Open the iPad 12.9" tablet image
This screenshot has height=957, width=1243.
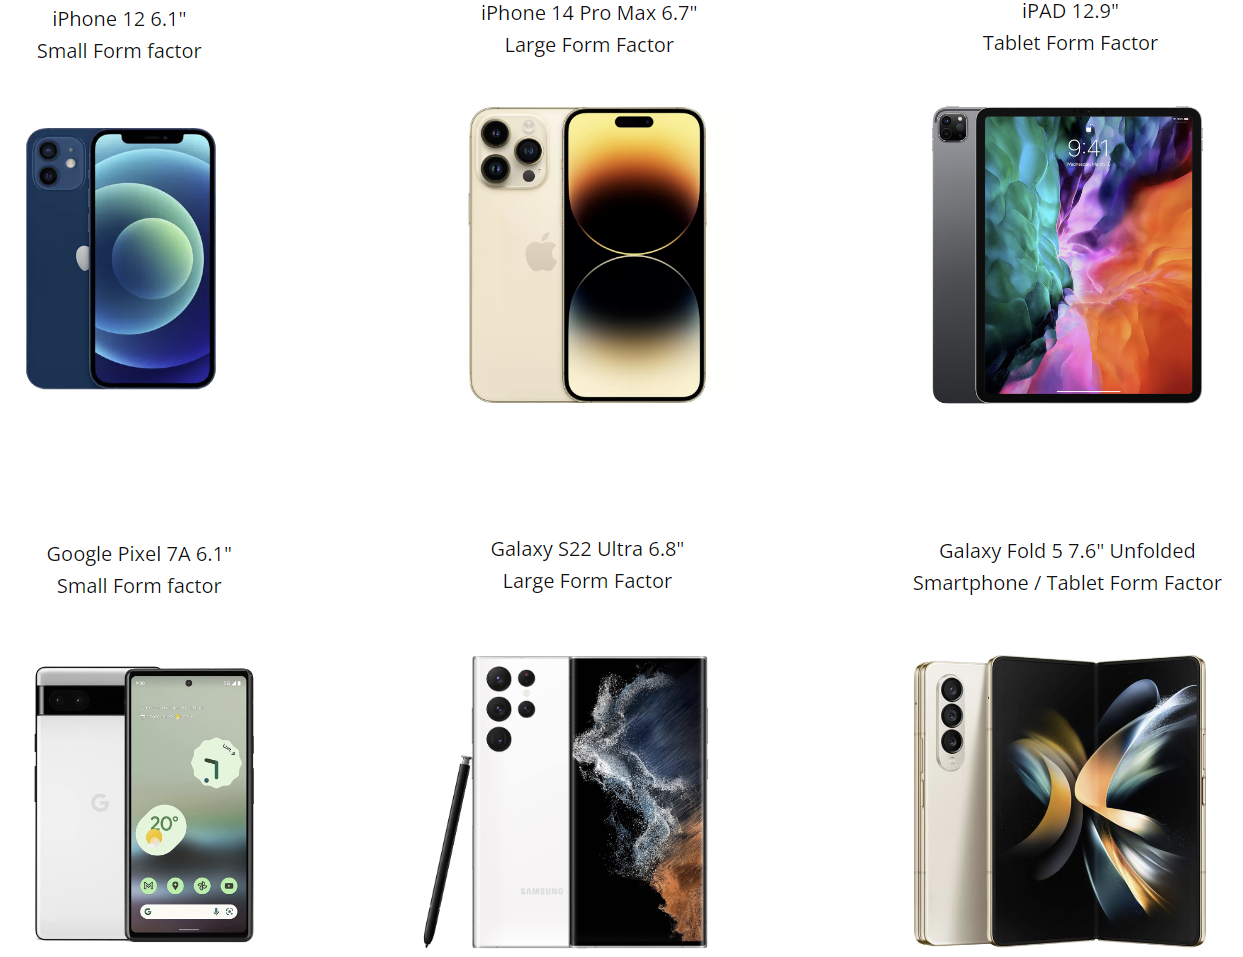[1067, 255]
